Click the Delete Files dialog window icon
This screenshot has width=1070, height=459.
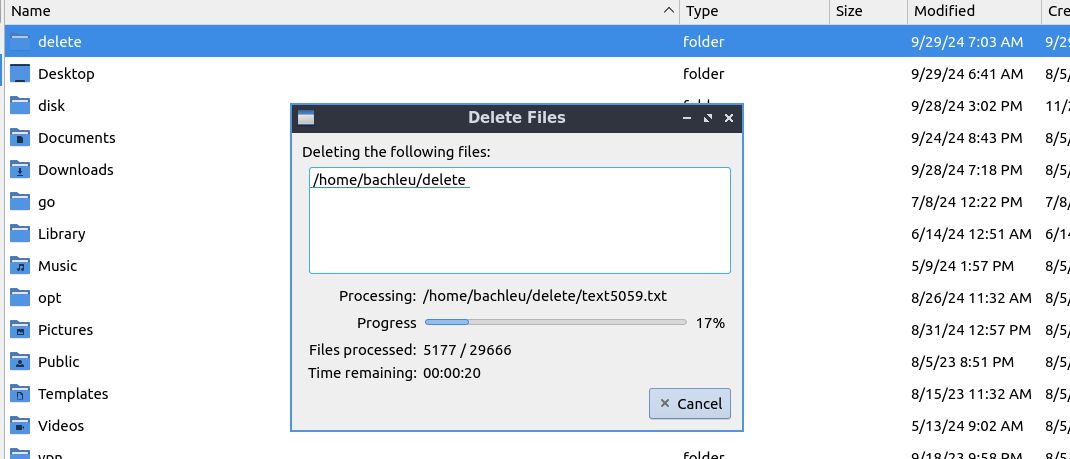pyautogui.click(x=306, y=118)
